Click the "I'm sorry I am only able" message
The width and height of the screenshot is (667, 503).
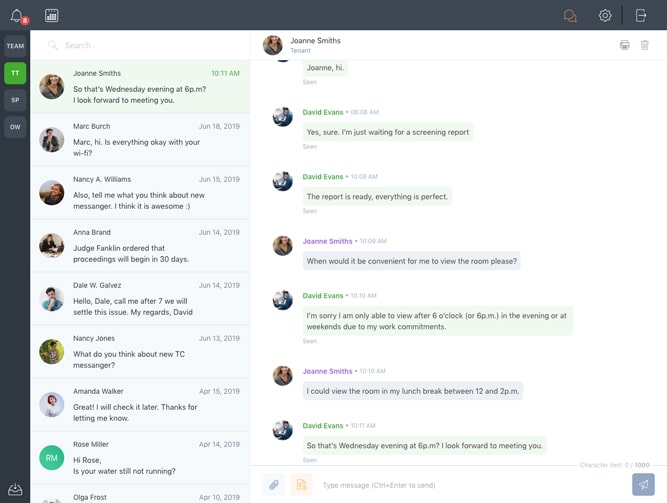tap(437, 321)
